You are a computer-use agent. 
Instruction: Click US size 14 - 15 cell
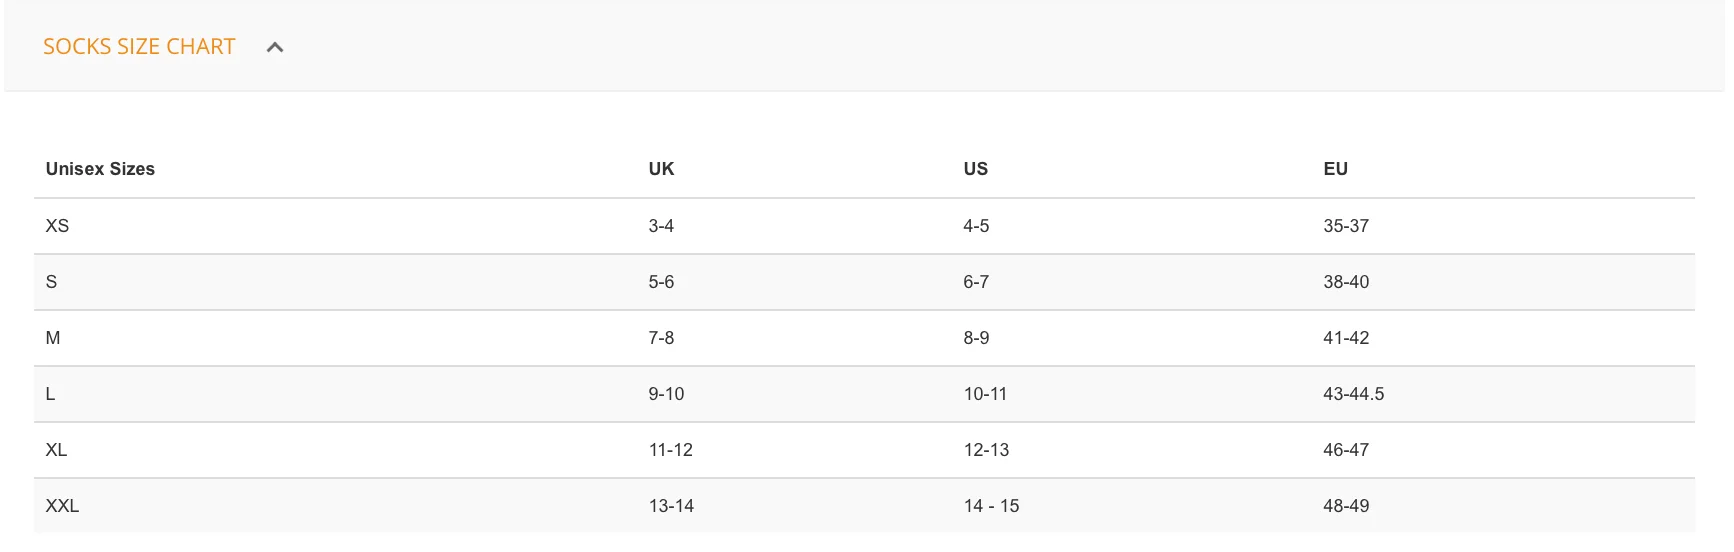(991, 506)
